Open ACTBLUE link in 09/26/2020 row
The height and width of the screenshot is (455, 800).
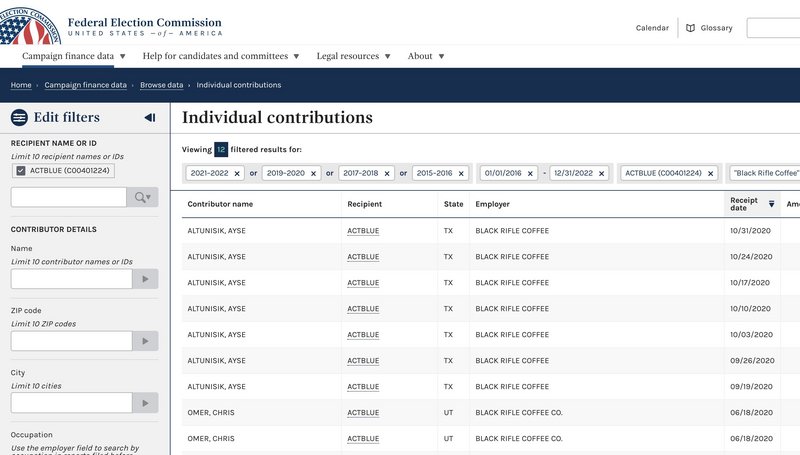point(363,361)
